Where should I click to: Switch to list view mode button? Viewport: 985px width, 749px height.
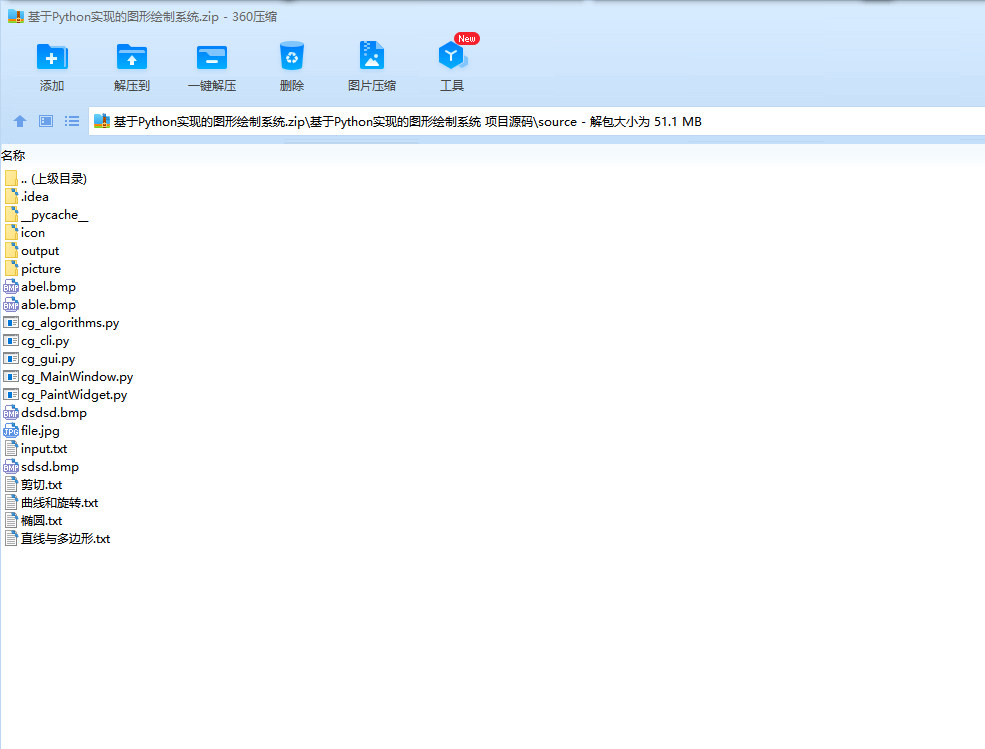[72, 121]
